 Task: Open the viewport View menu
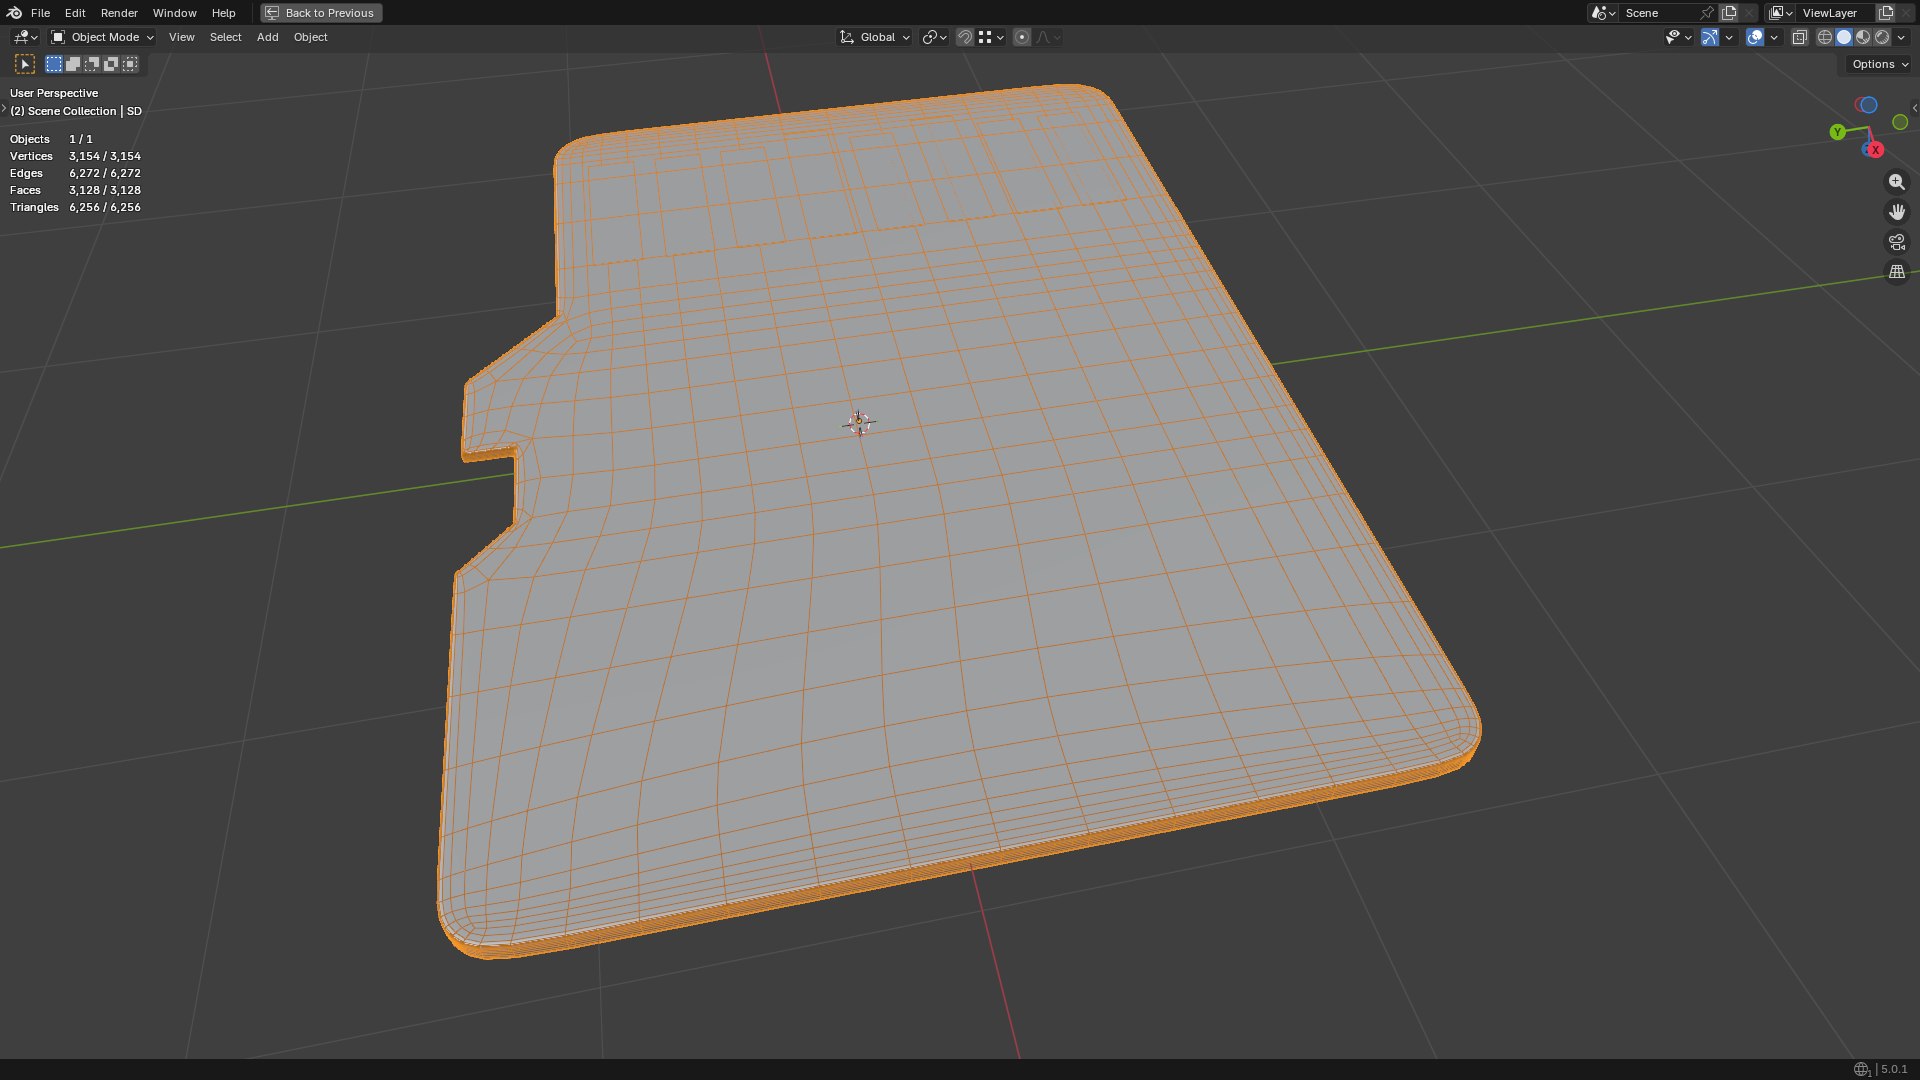tap(181, 37)
